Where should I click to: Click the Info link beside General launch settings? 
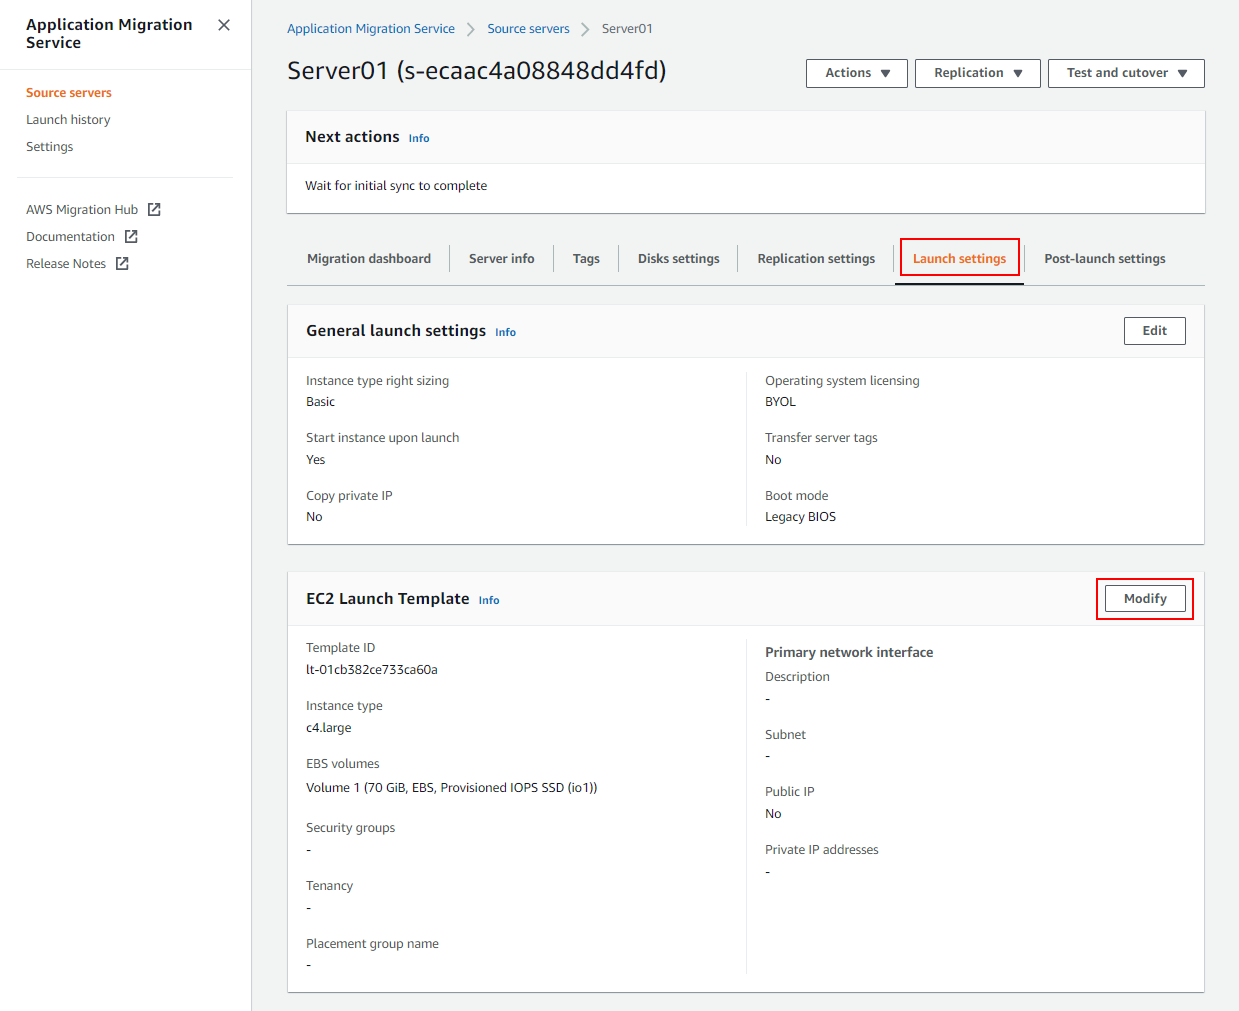pyautogui.click(x=505, y=332)
